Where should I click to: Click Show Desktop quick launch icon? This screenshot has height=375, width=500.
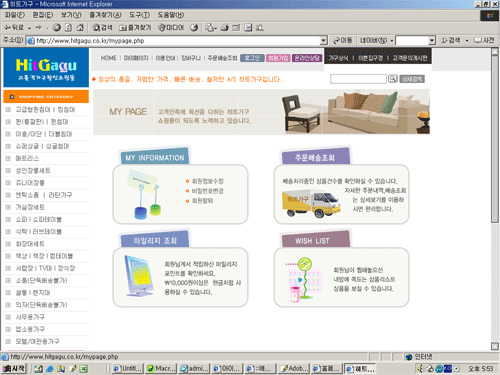(x=38, y=369)
